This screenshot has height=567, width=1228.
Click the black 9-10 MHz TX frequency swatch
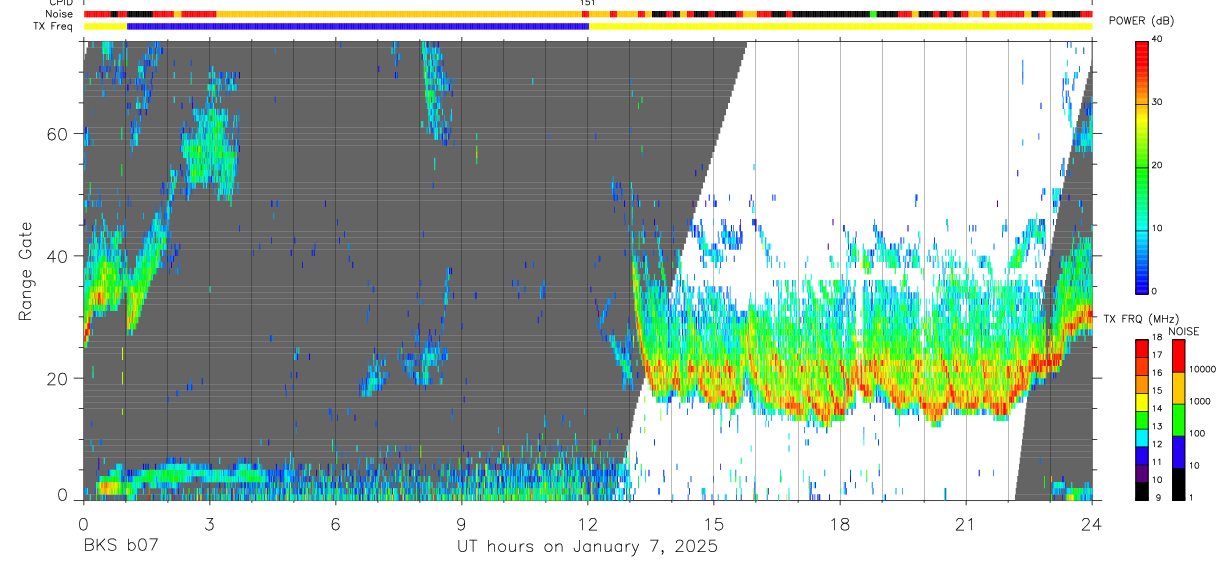(x=1141, y=490)
